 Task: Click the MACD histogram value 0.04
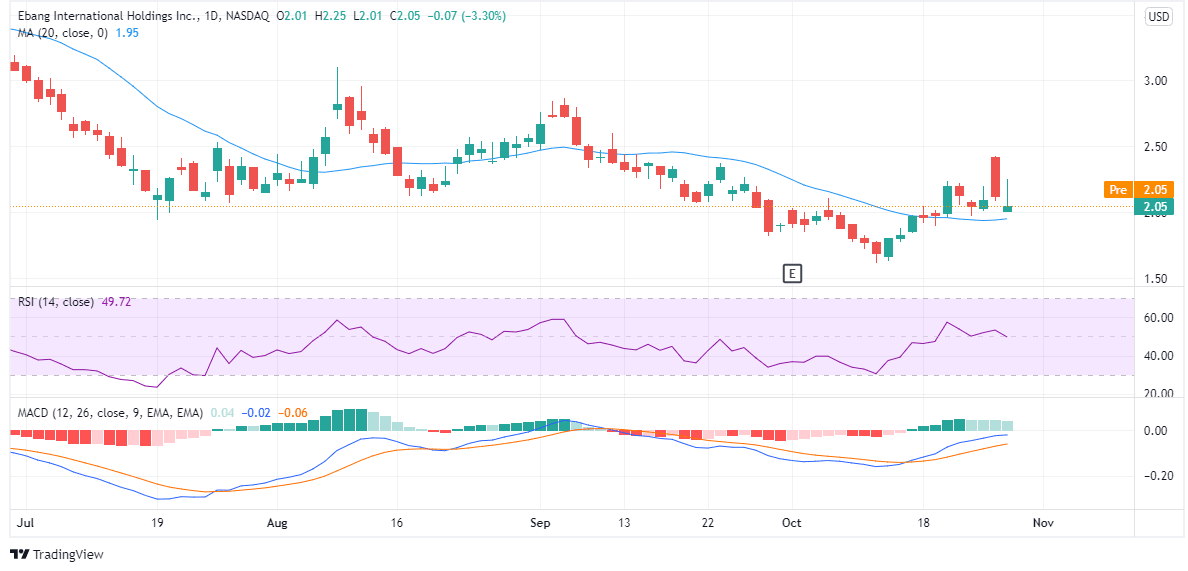point(222,413)
